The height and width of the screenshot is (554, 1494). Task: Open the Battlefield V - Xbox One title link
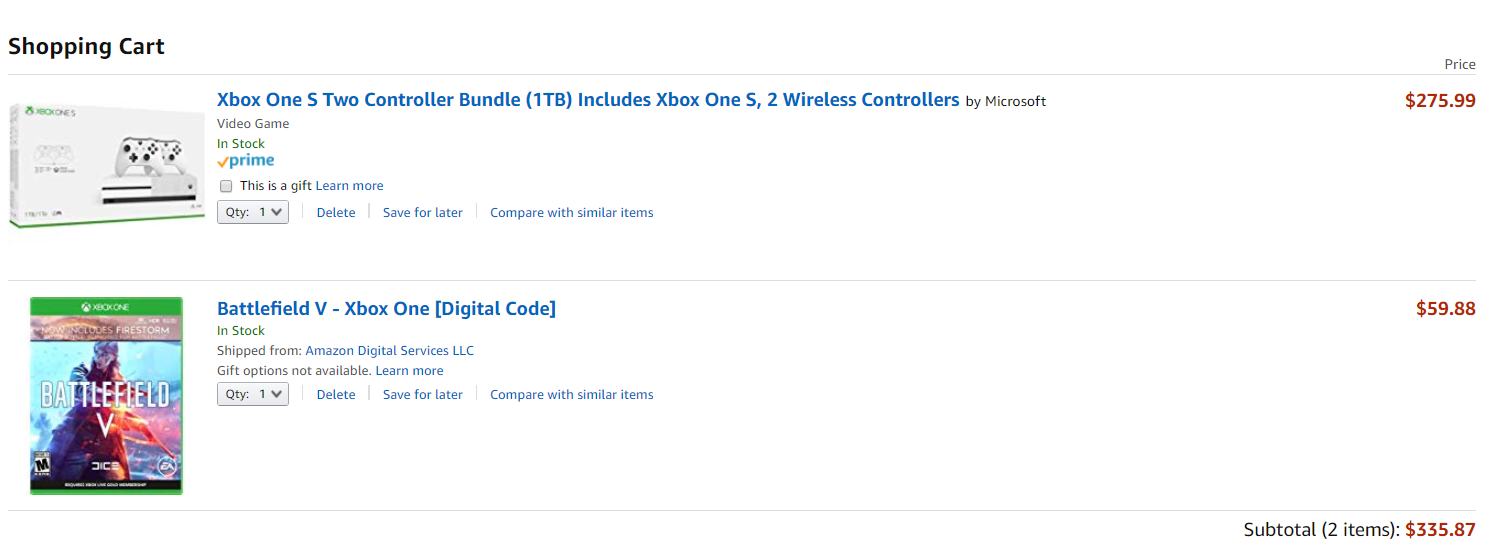pos(386,308)
